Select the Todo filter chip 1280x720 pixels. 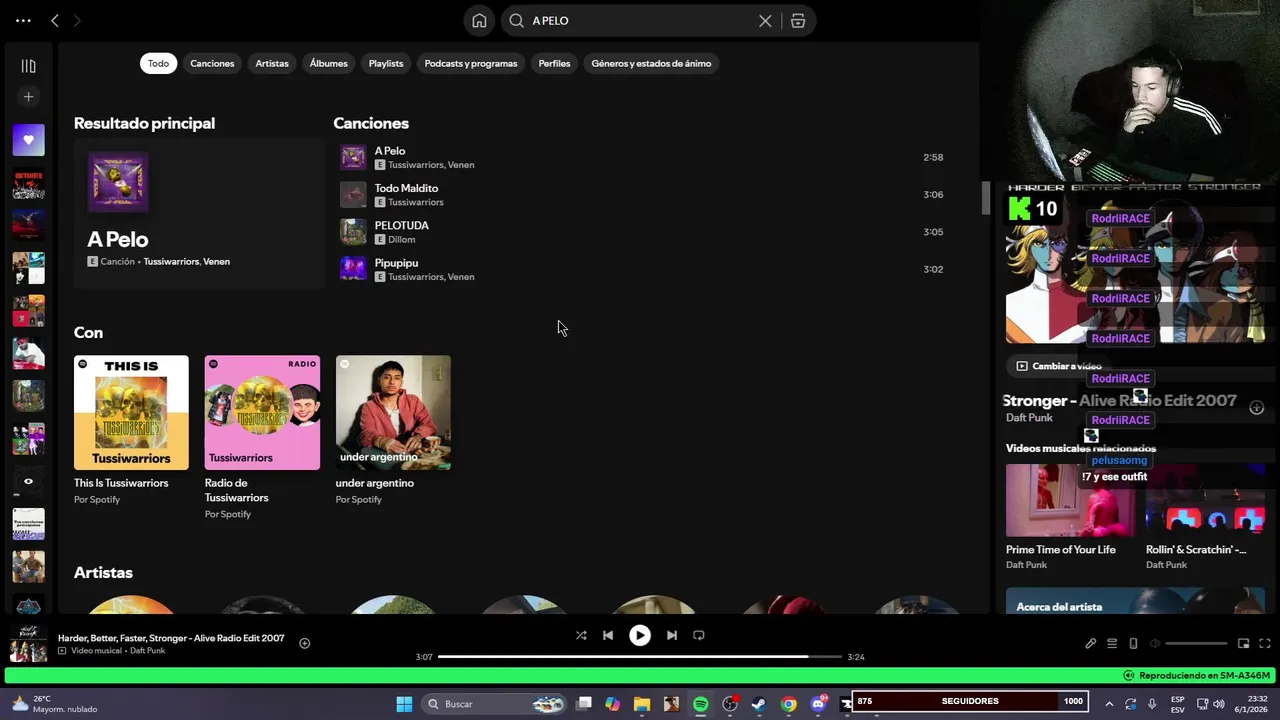[158, 63]
